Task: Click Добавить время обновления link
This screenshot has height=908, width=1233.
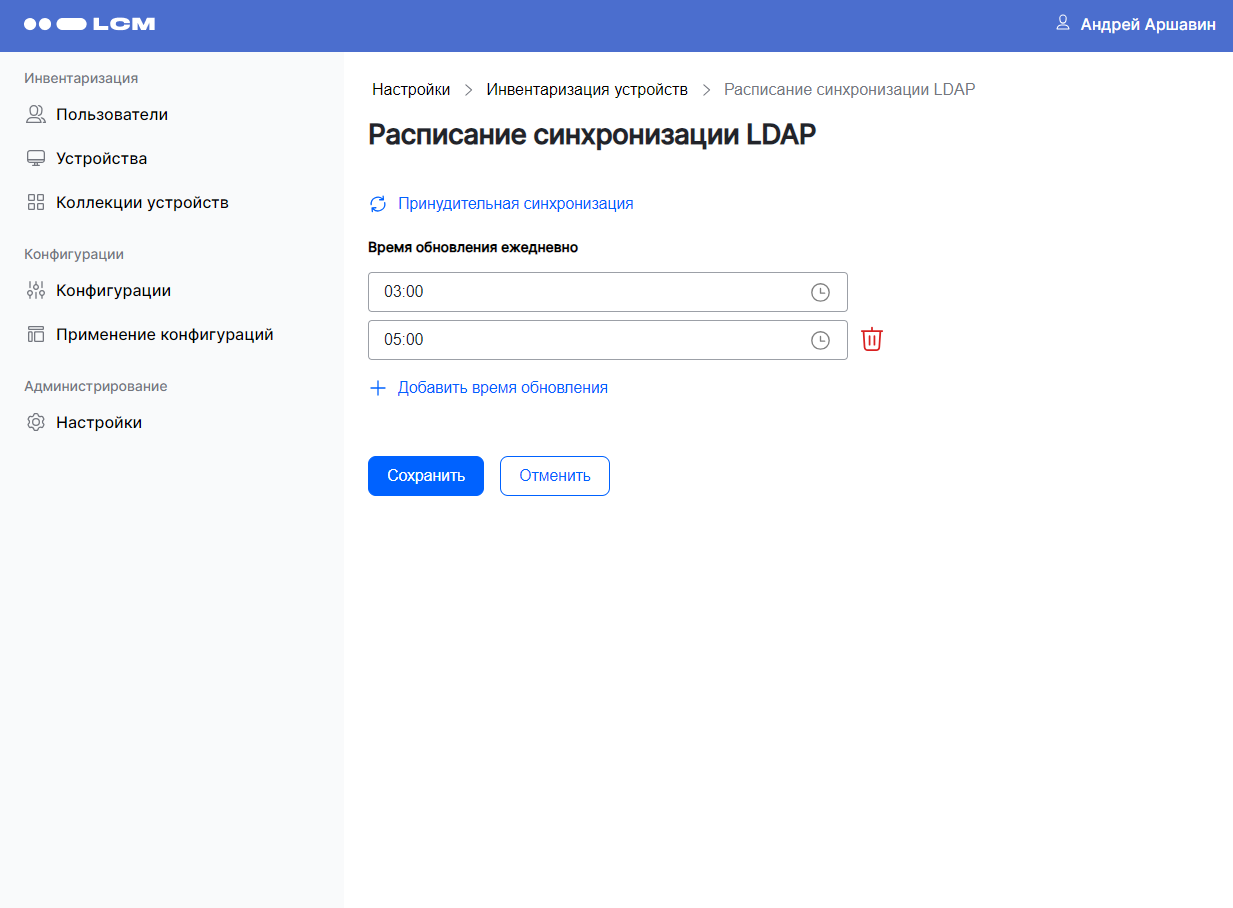Action: (x=503, y=387)
